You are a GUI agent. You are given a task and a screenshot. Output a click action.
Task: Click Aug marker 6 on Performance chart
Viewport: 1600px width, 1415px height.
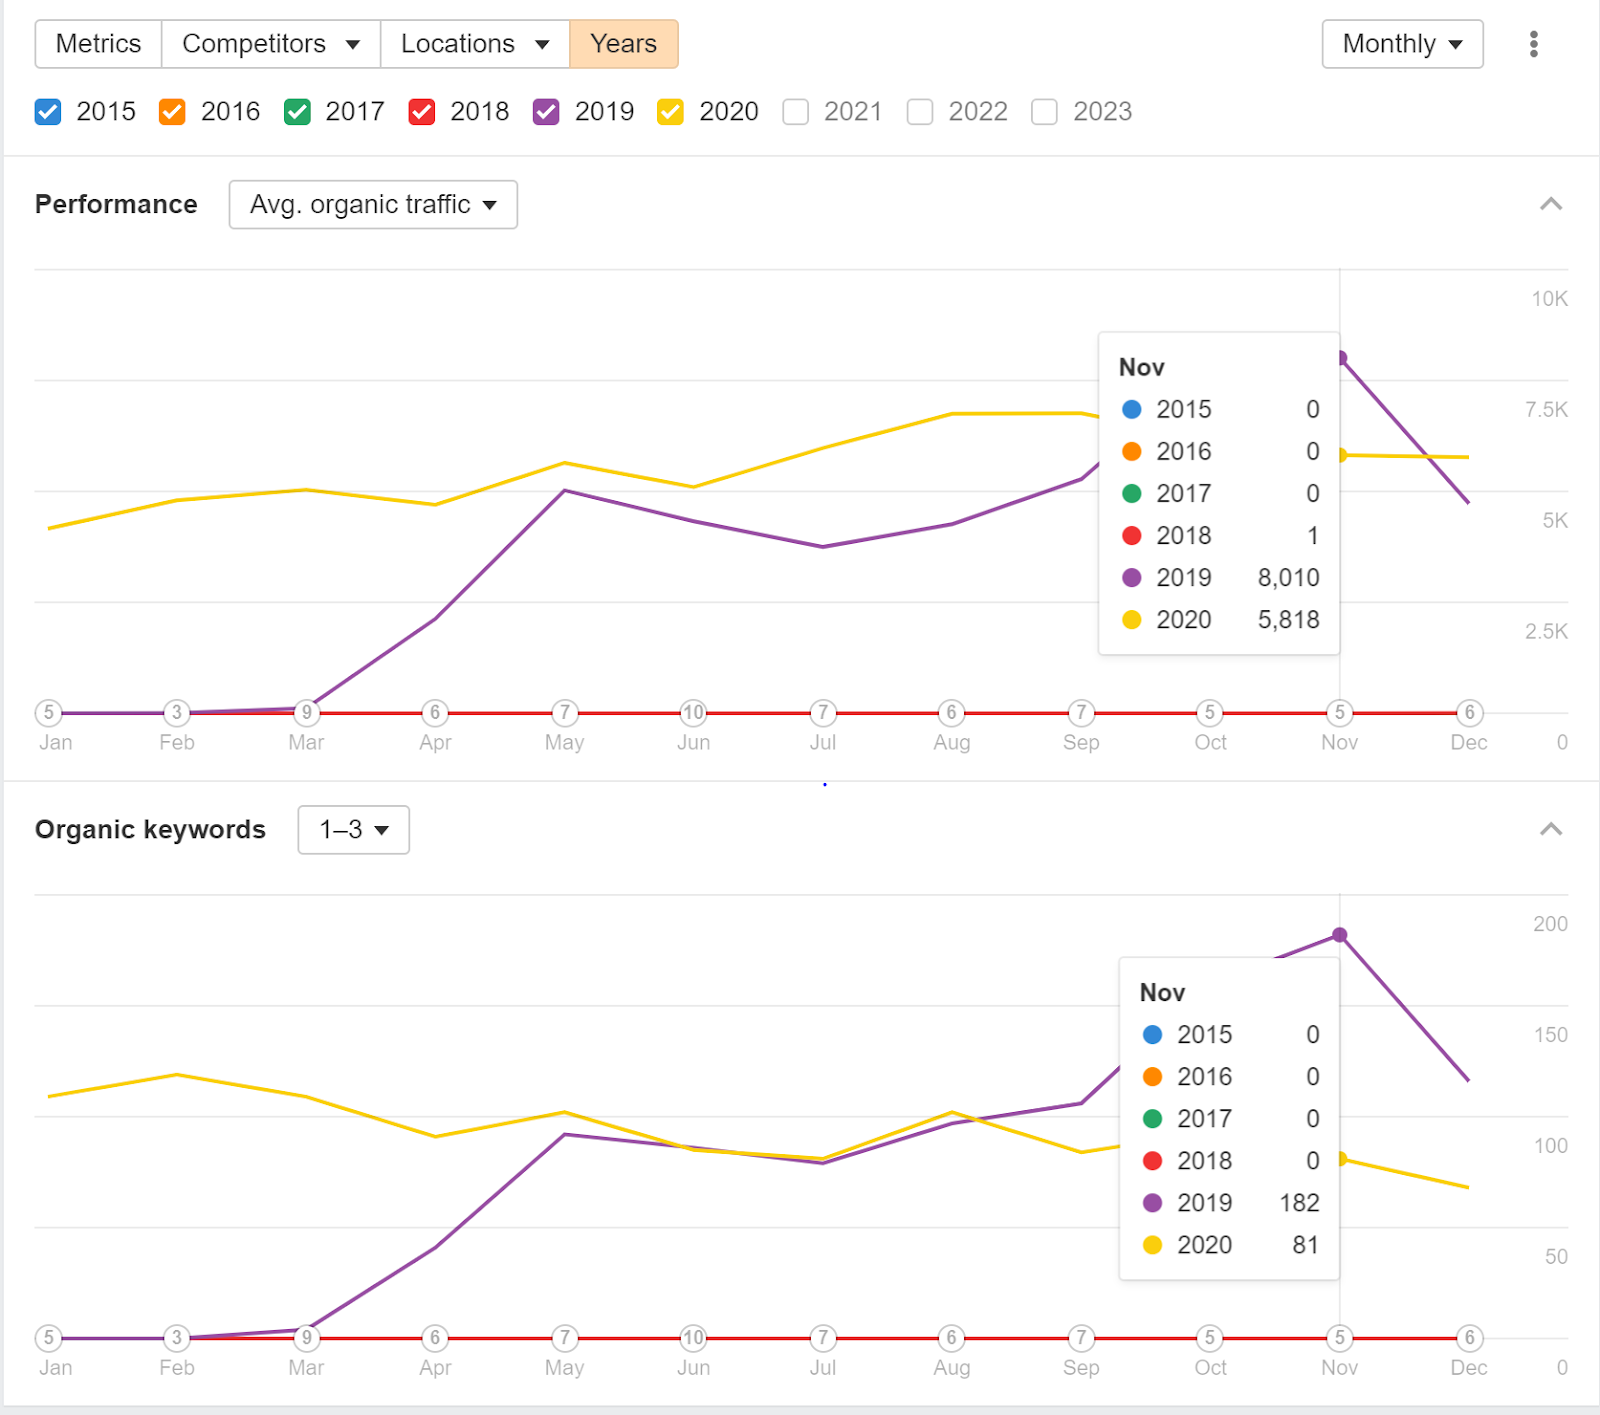952,713
